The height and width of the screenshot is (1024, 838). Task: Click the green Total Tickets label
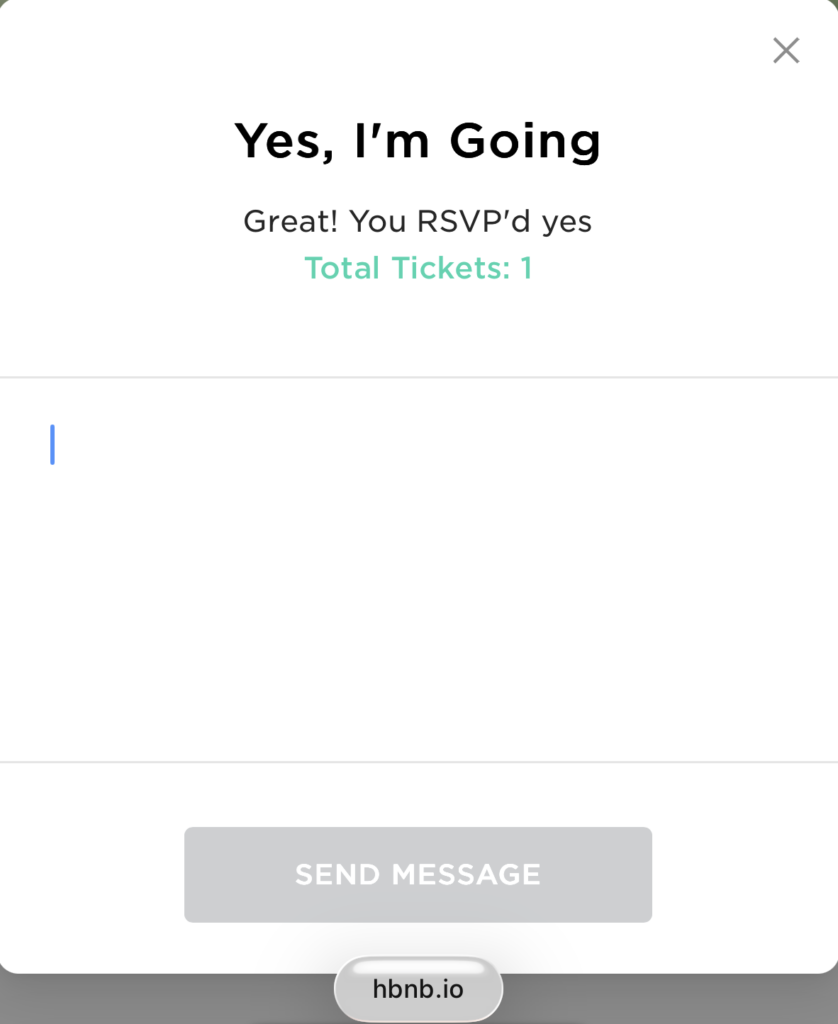pyautogui.click(x=406, y=268)
